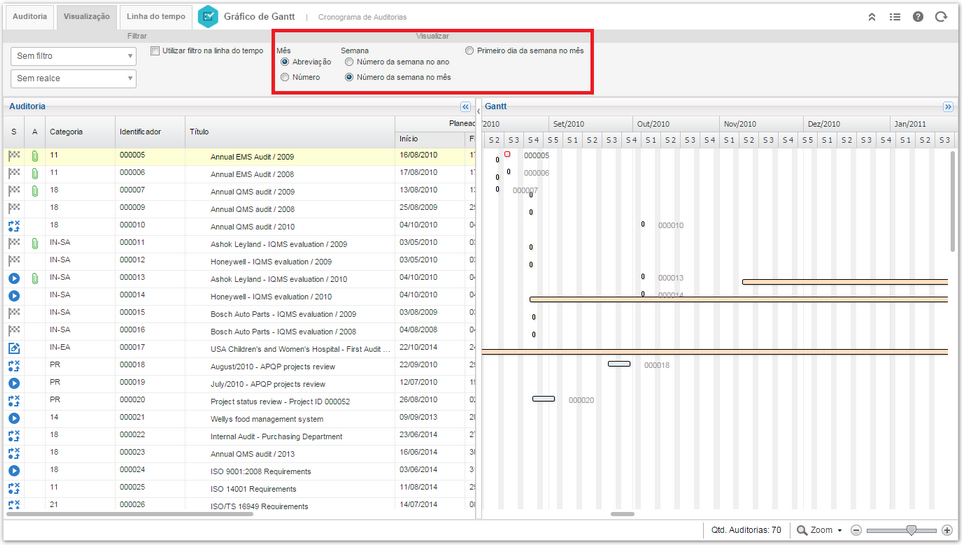Screen dimensions: 962x545
Task: Click the 000020 task bar in Gantt
Action: point(544,399)
